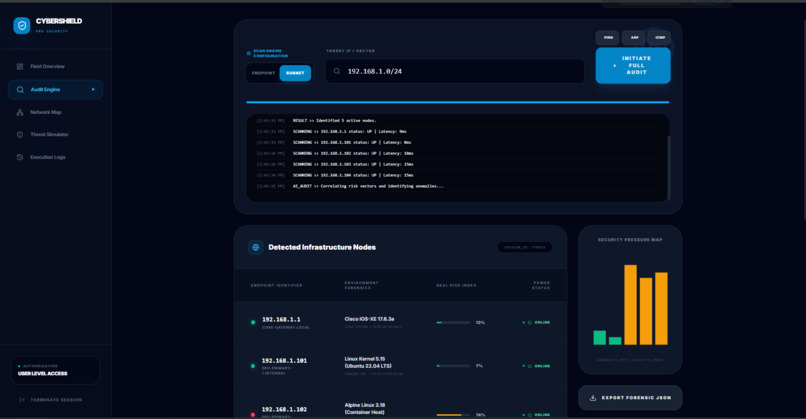The image size is (806, 419).
Task: Toggle the ICMP protocol chip
Action: [660, 38]
